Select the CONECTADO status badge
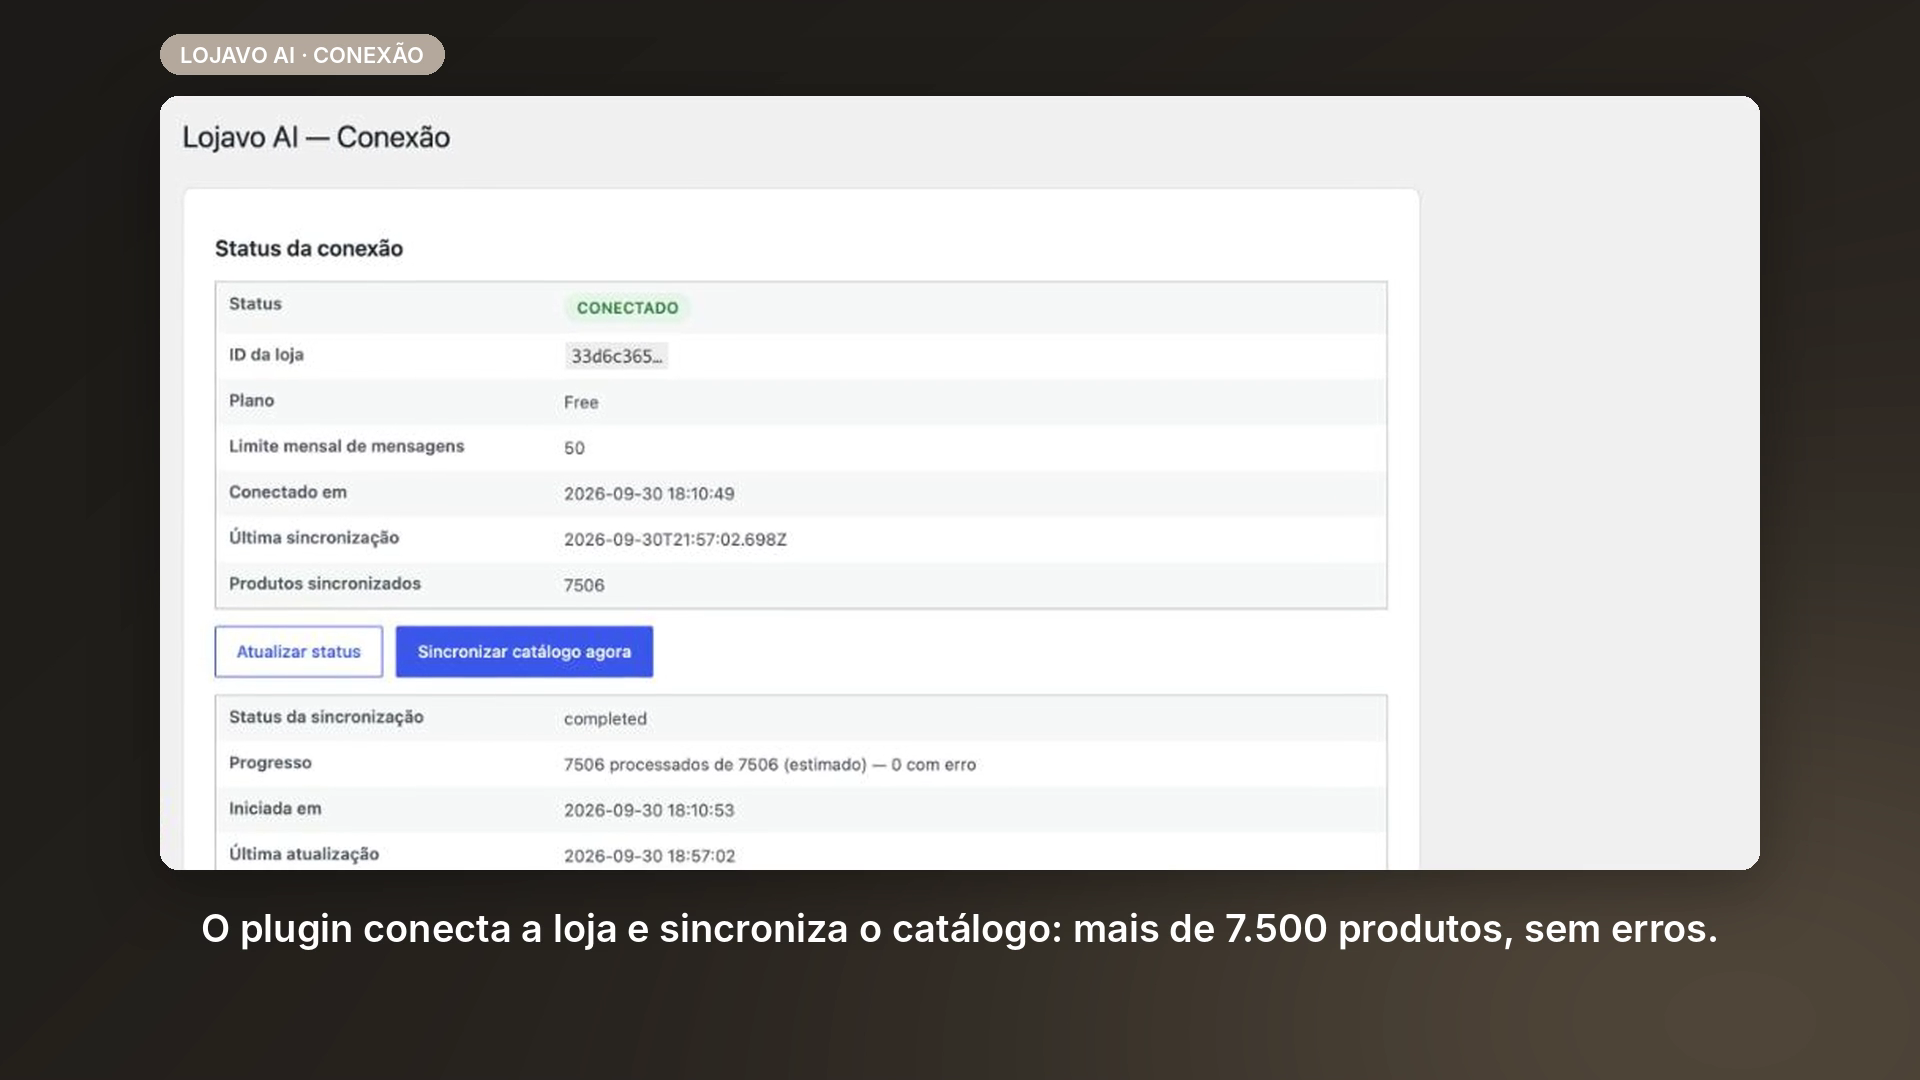The height and width of the screenshot is (1080, 1920). pos(627,308)
